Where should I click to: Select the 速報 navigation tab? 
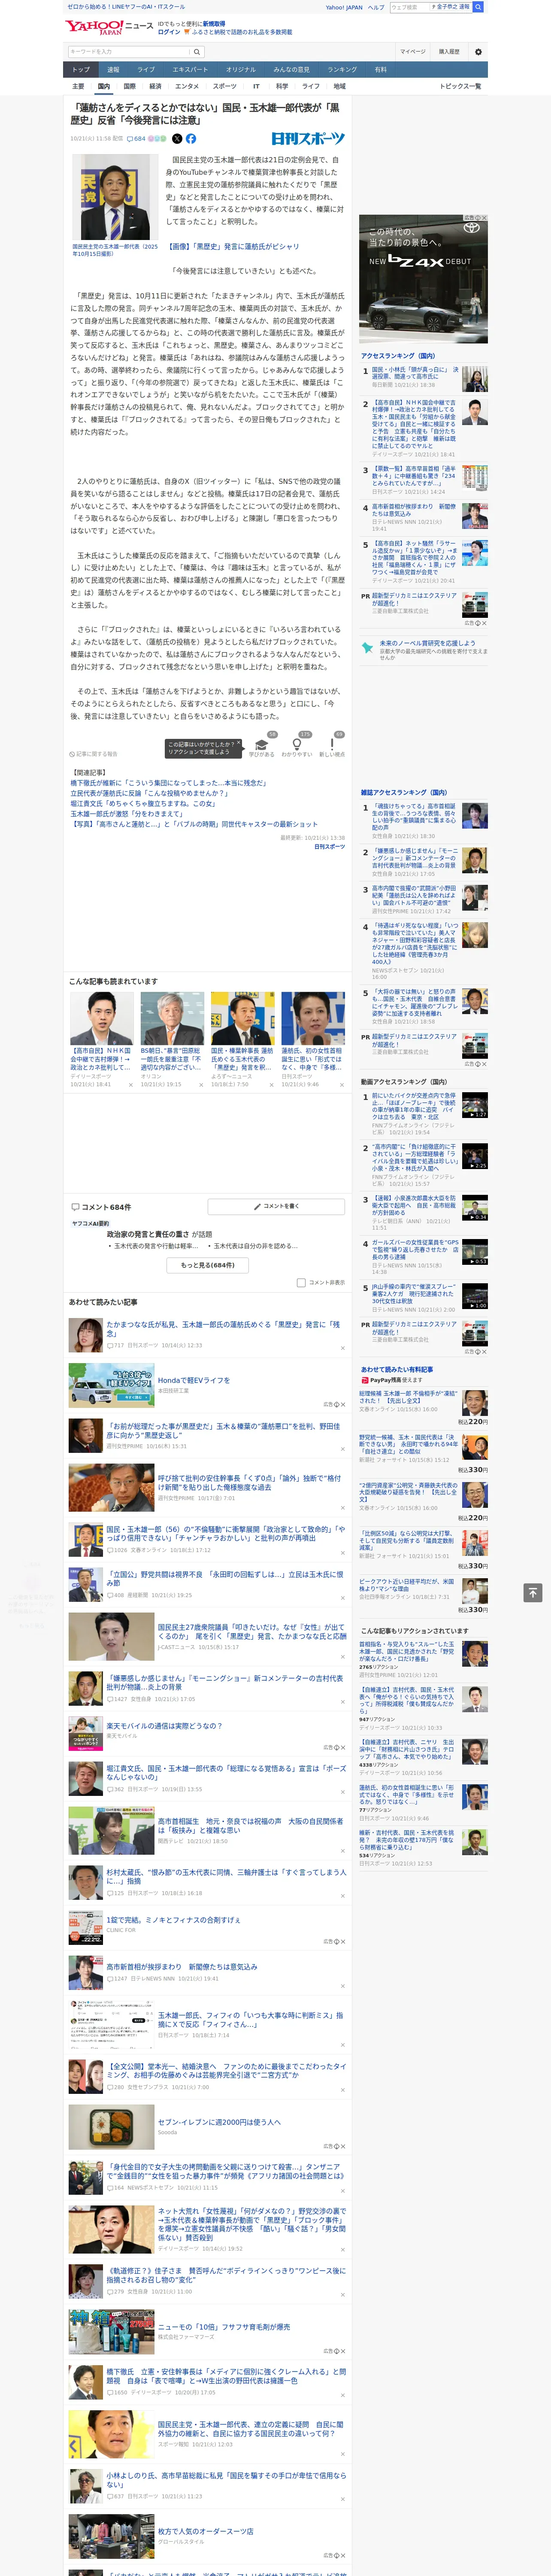[x=113, y=70]
